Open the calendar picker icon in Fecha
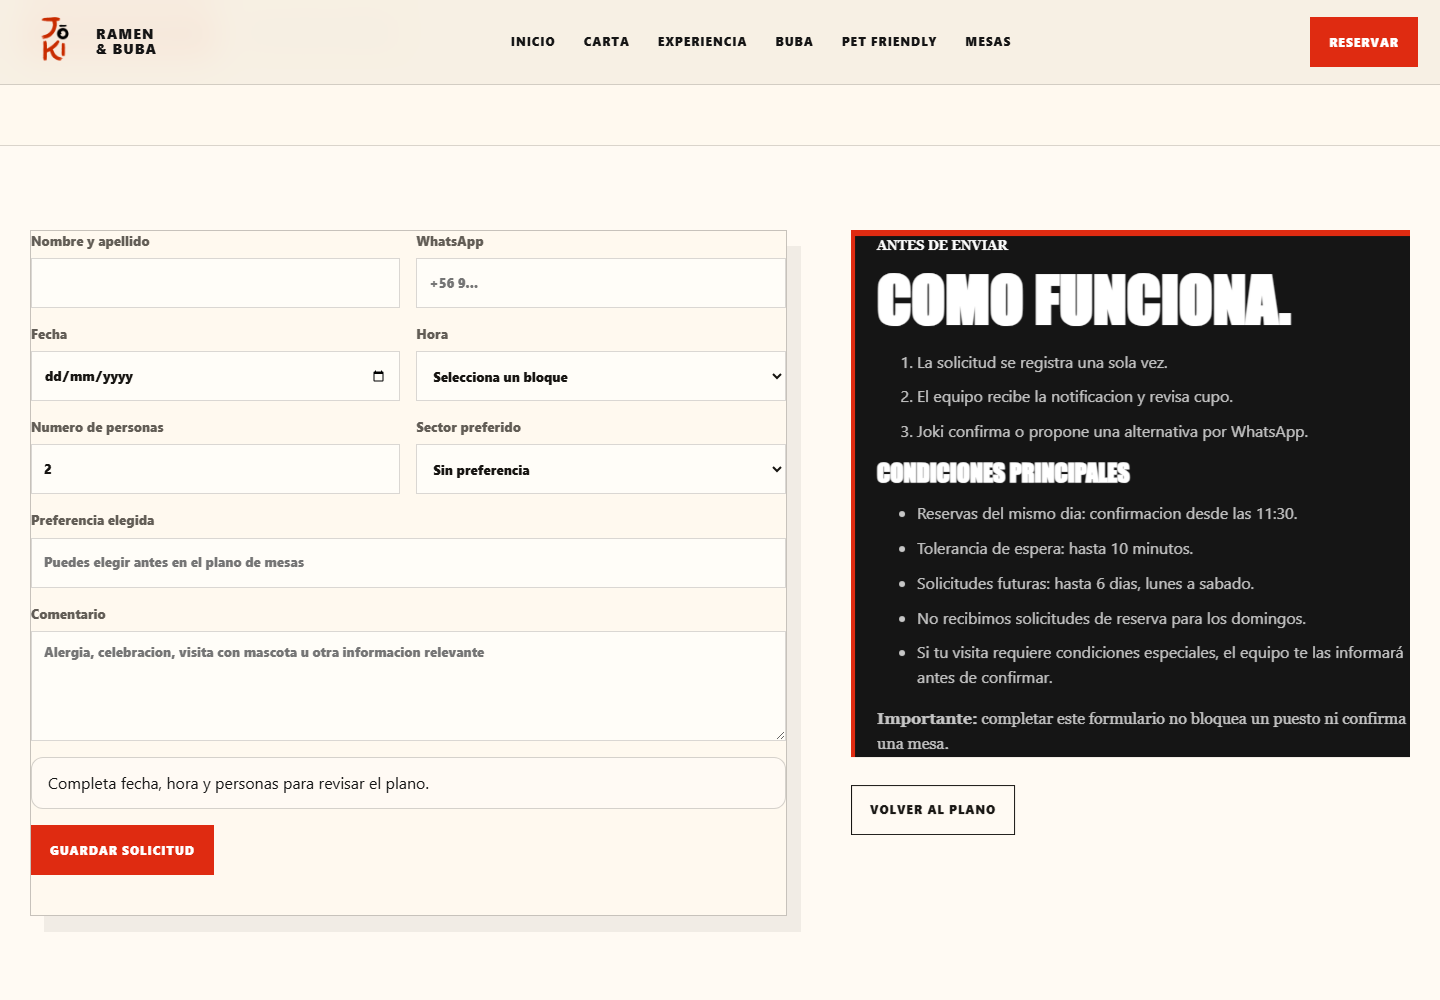The width and height of the screenshot is (1440, 1000). (x=378, y=376)
